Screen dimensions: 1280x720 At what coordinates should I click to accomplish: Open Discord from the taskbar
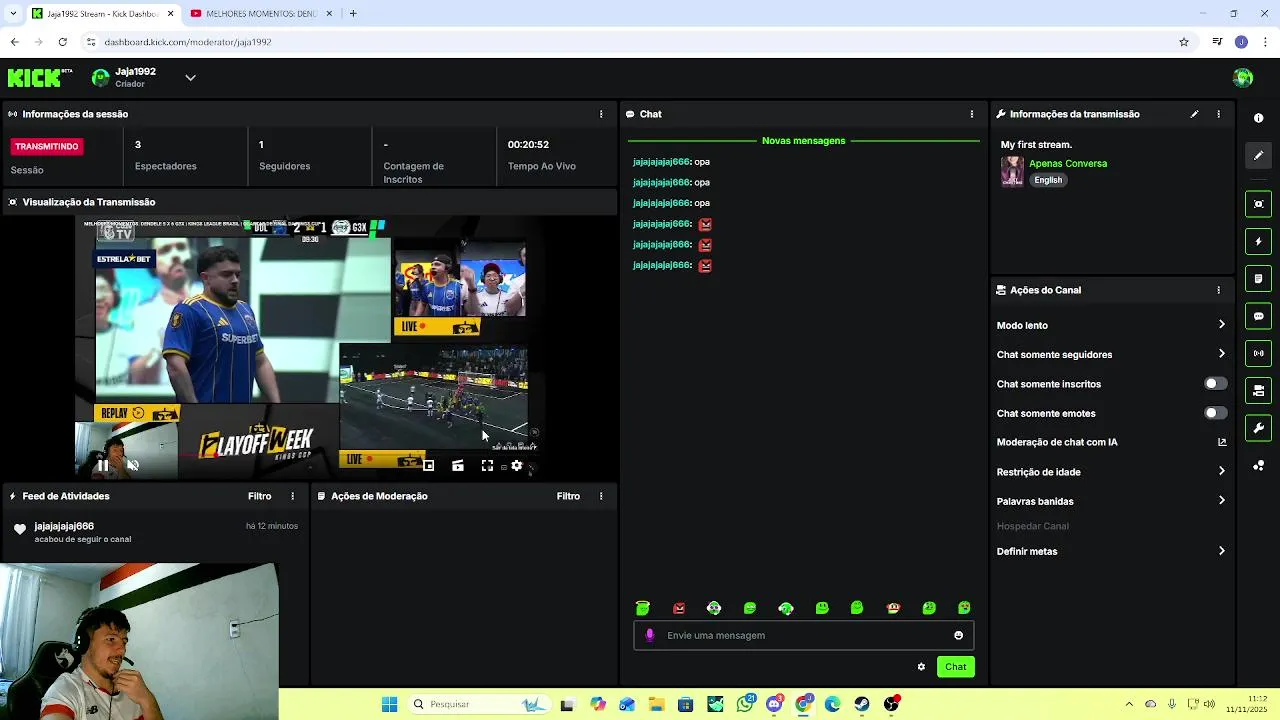click(x=773, y=704)
